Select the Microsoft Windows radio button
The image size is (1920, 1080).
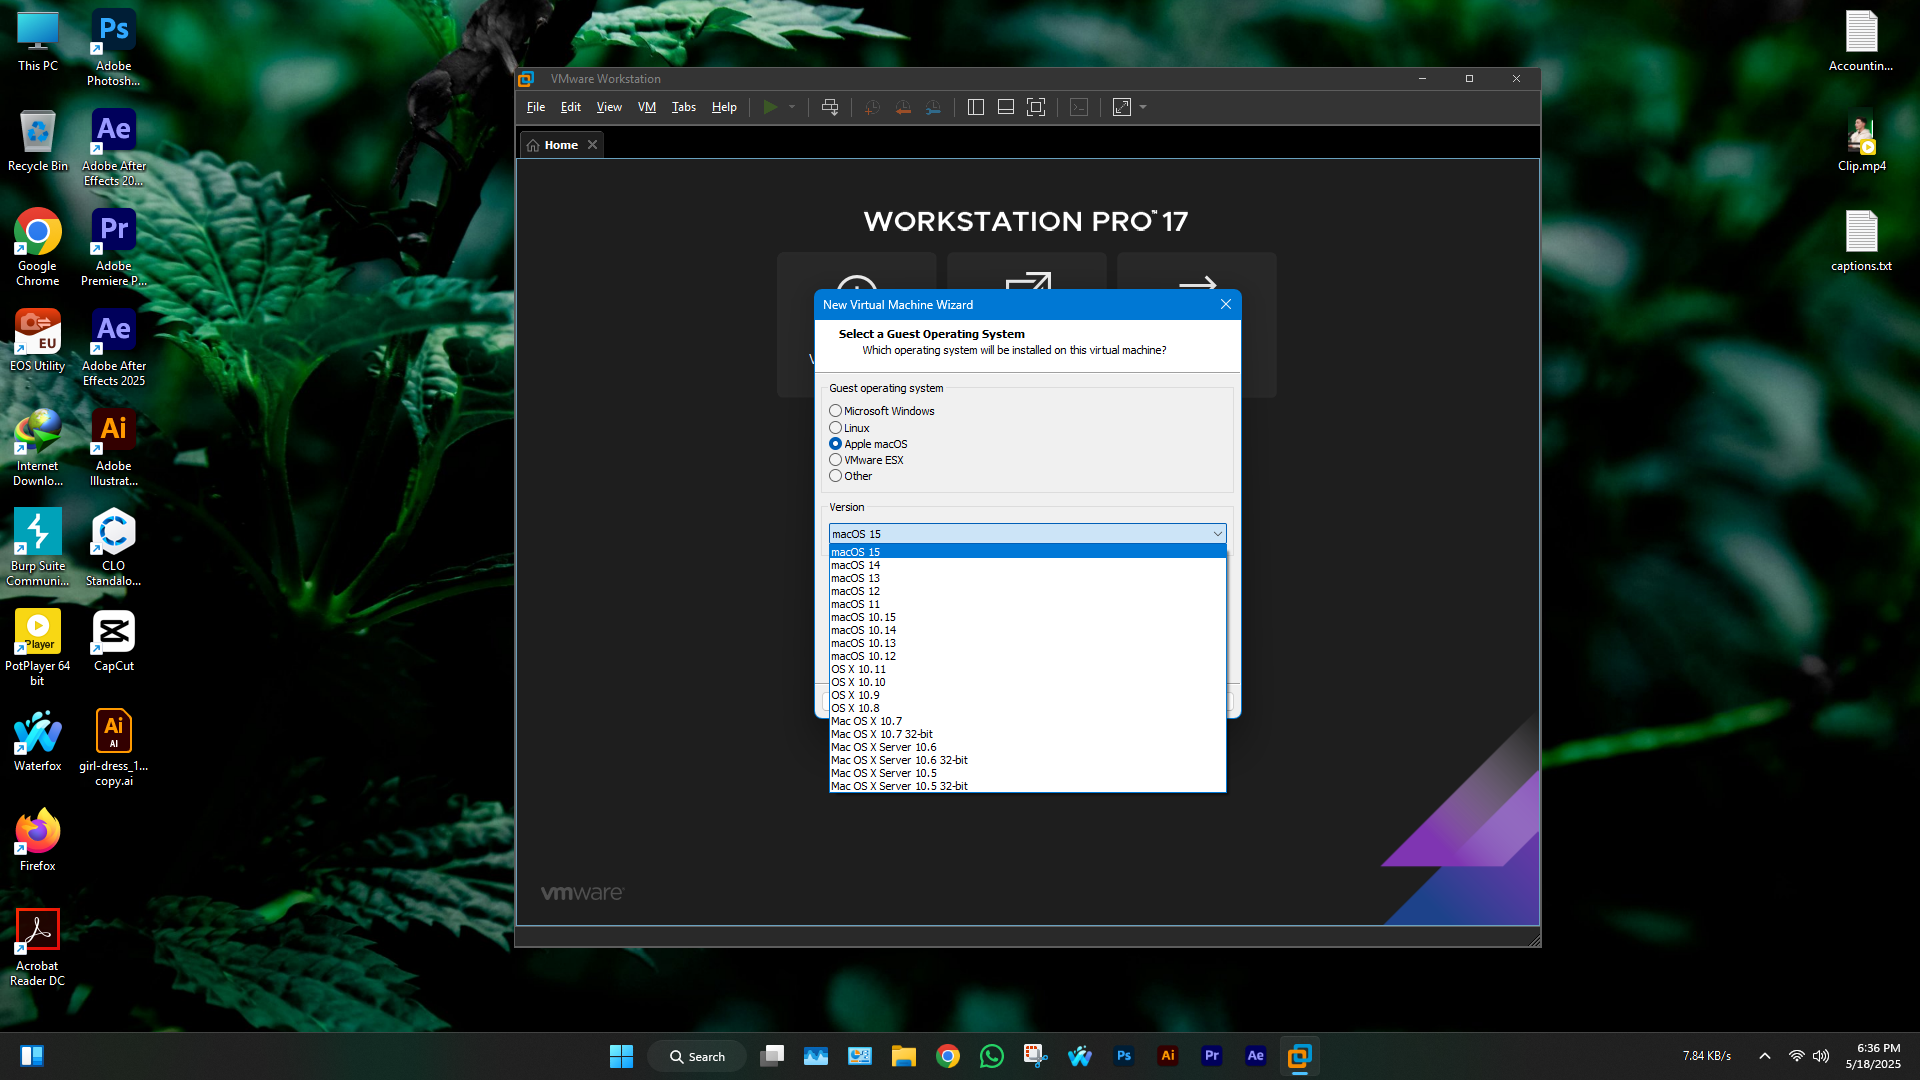836,411
